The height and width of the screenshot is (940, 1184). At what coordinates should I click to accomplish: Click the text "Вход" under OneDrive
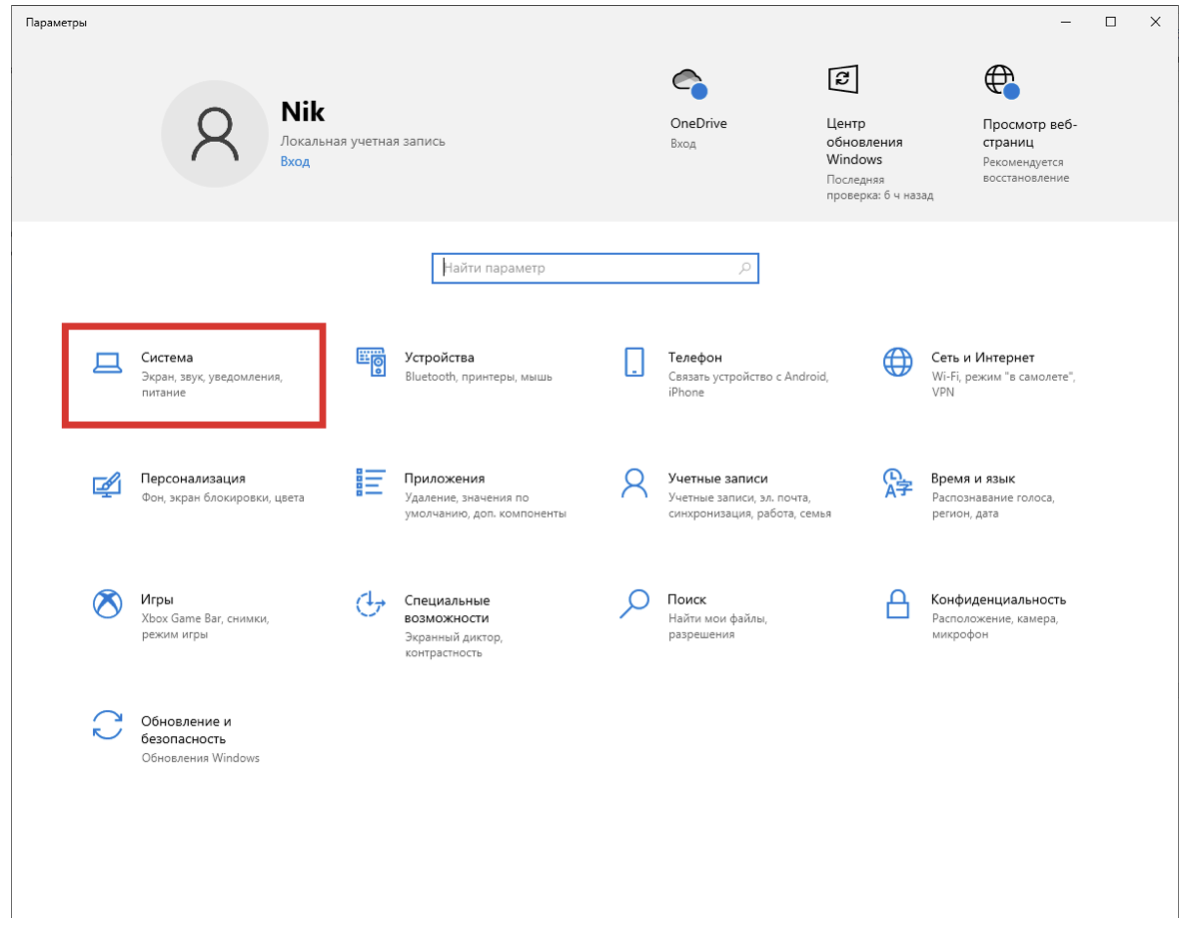coord(683,143)
